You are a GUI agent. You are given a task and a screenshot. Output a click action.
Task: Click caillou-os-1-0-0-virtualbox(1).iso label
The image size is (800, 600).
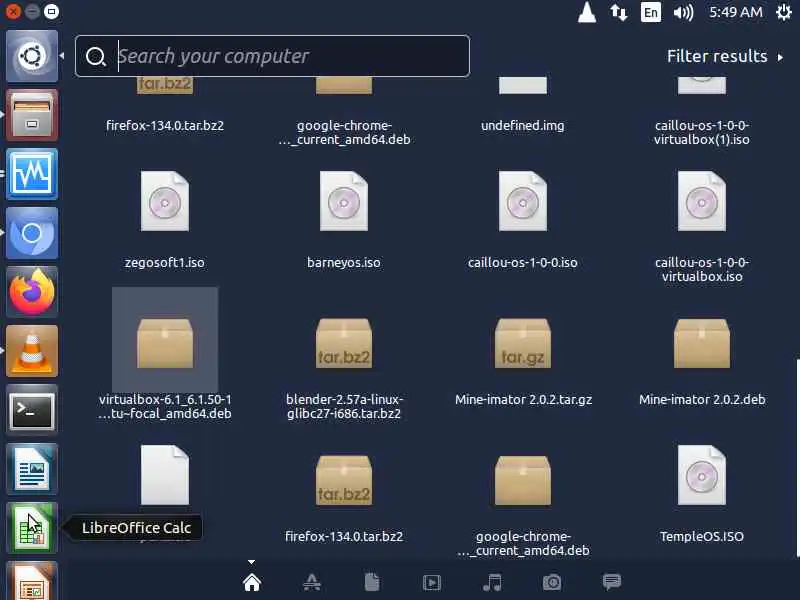point(702,132)
